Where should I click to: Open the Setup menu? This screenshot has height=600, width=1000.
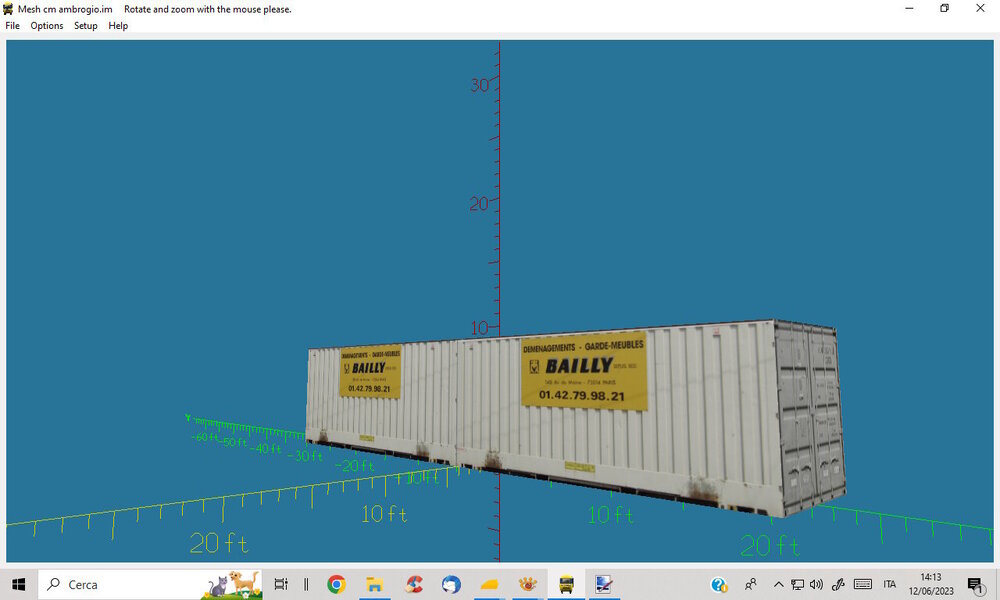[x=85, y=26]
